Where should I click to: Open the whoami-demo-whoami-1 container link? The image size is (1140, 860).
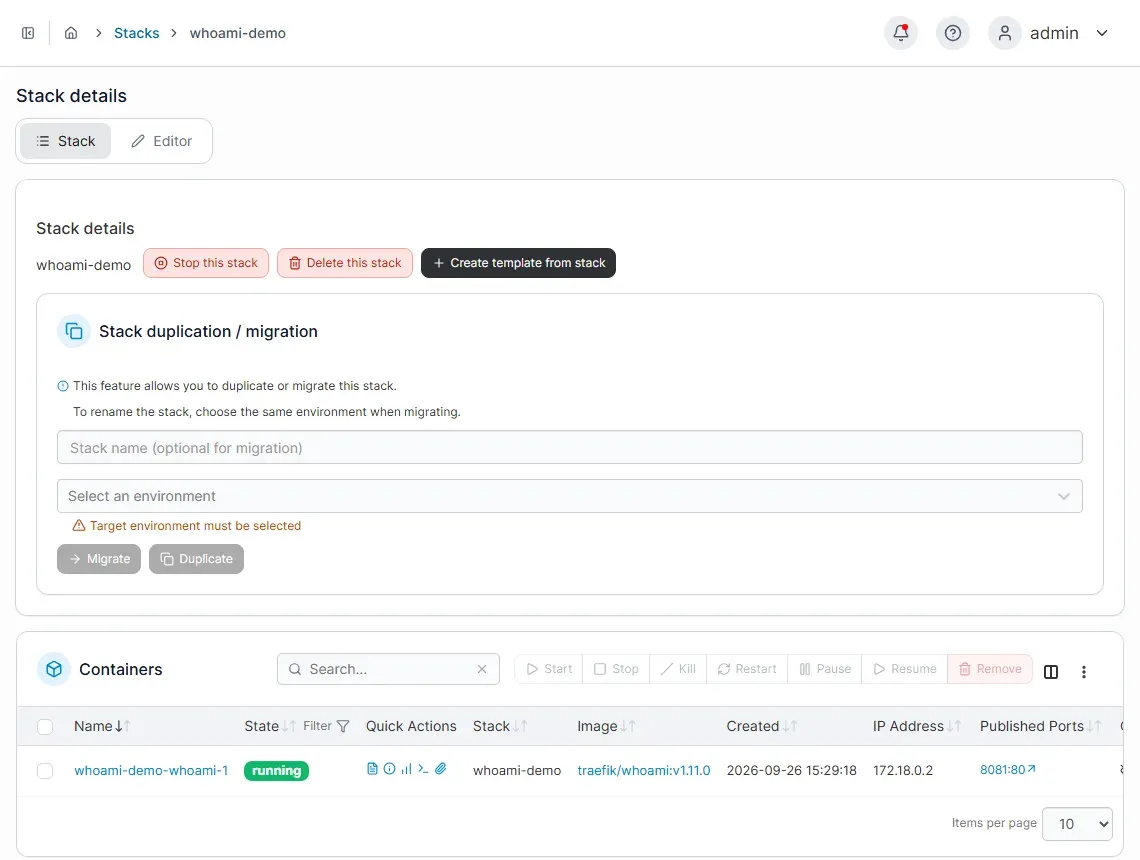pos(150,771)
